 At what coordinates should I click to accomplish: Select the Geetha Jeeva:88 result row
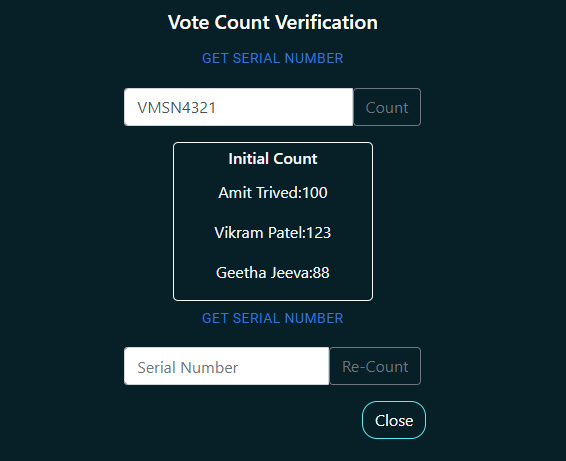(273, 273)
